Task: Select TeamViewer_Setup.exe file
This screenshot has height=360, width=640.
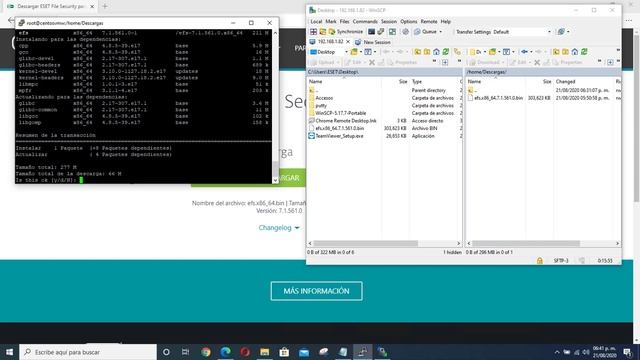Action: click(339, 136)
